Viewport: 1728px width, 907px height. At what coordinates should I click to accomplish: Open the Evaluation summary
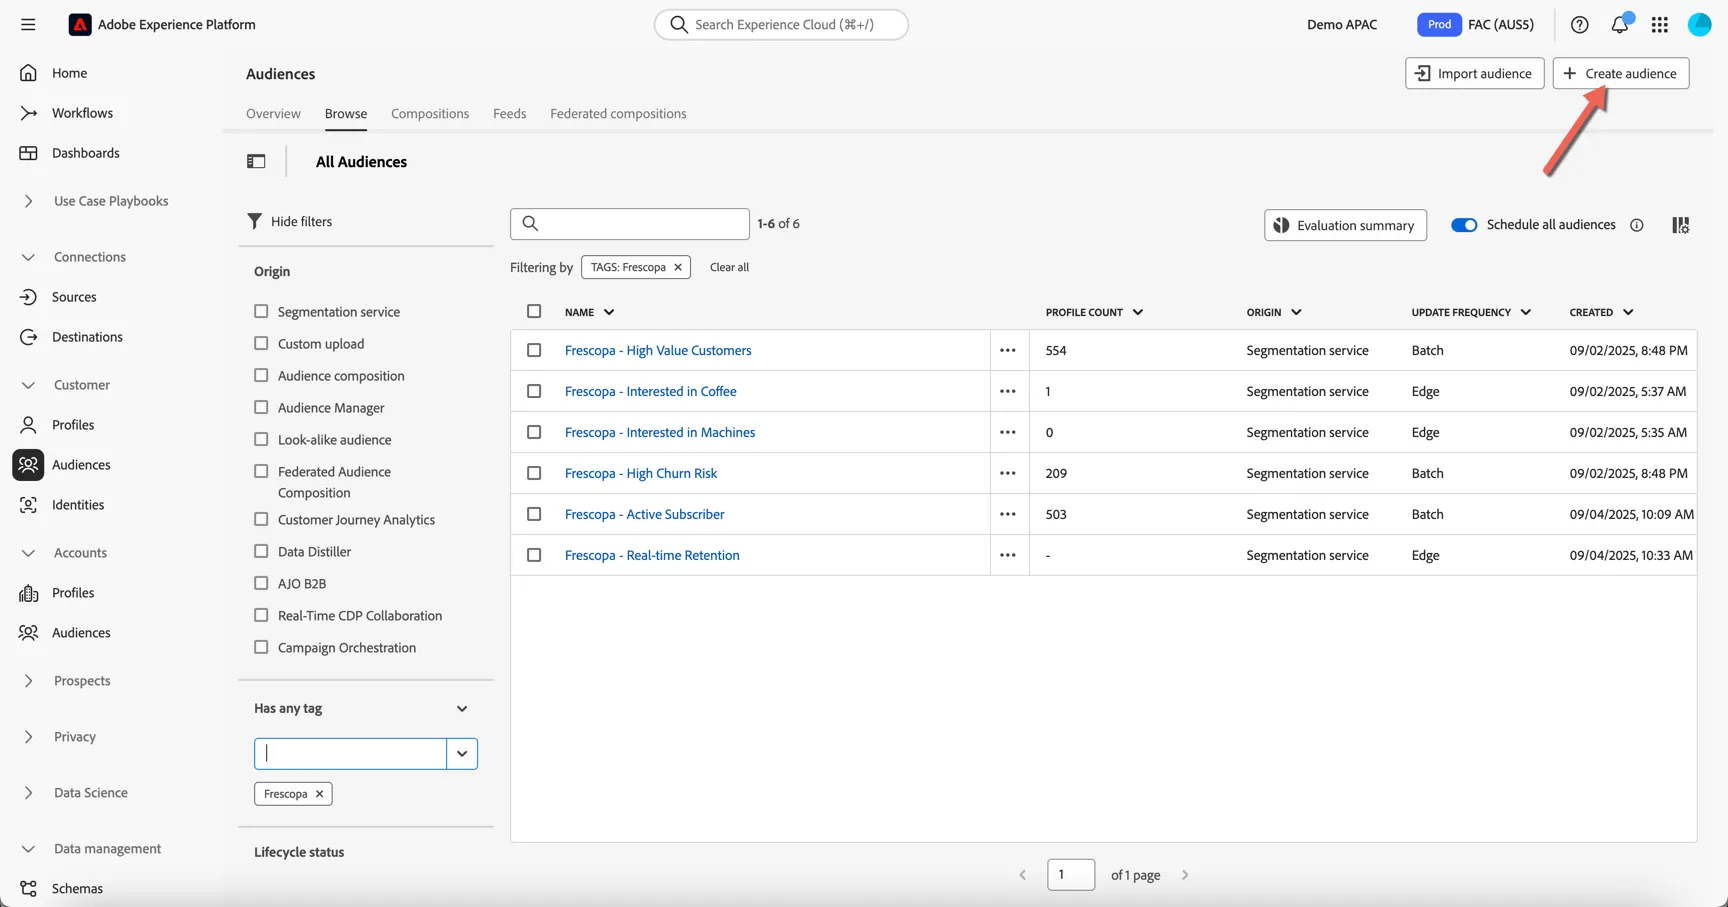[x=1345, y=225]
